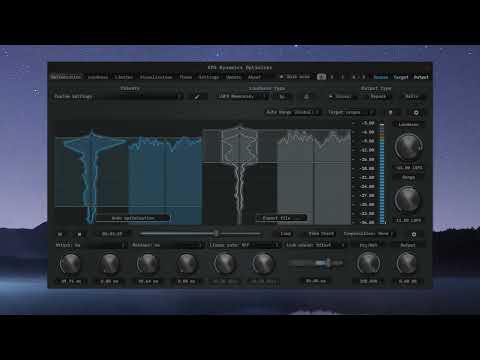Open the Presets dropdown showing Custom settings

(118, 96)
